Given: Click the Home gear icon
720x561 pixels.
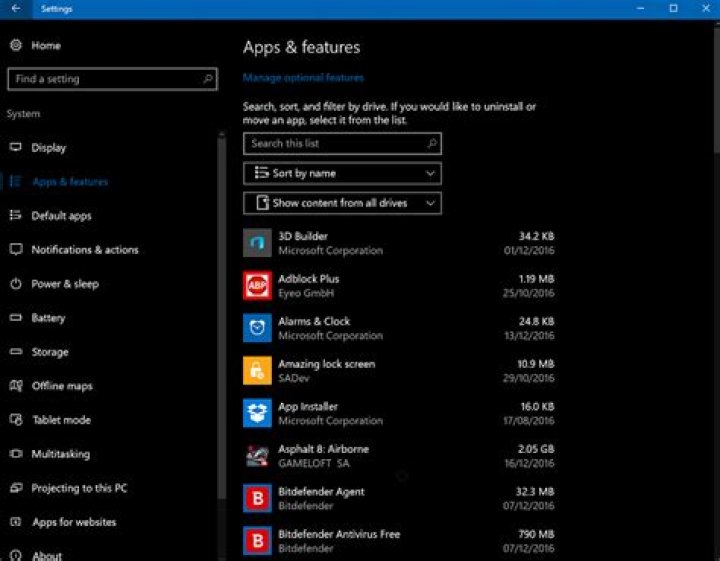Looking at the screenshot, I should (x=16, y=45).
